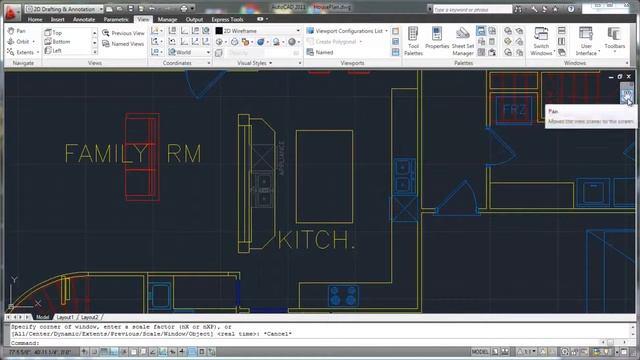Toggle MODEL space button in status bar
The image size is (640, 360).
[480, 352]
